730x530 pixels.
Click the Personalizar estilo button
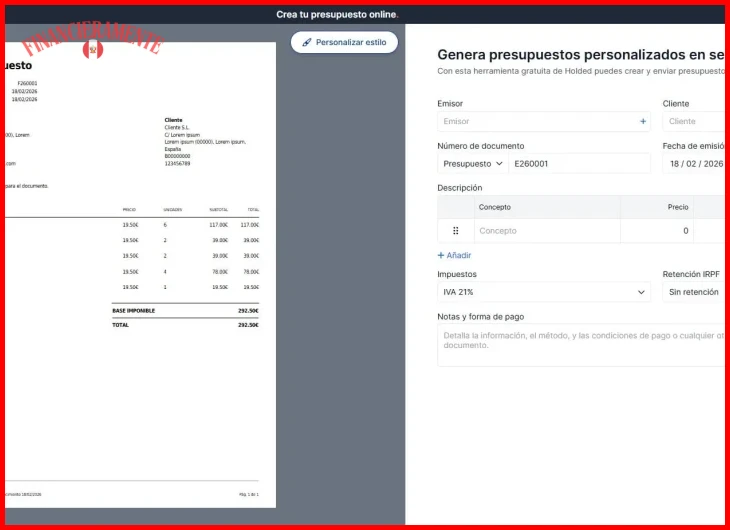pos(344,42)
